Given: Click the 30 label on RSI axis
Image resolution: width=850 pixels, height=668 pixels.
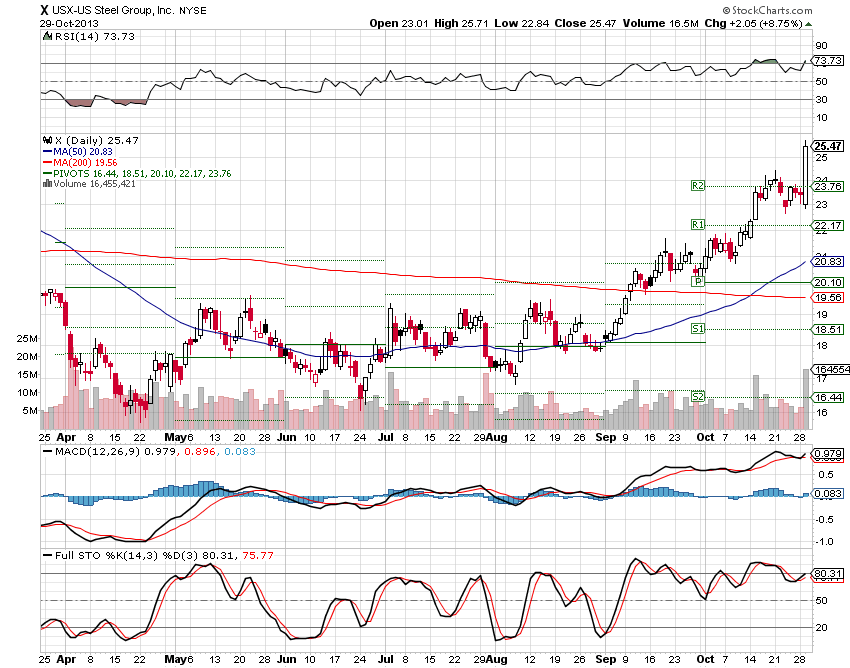Looking at the screenshot, I should pyautogui.click(x=822, y=99).
